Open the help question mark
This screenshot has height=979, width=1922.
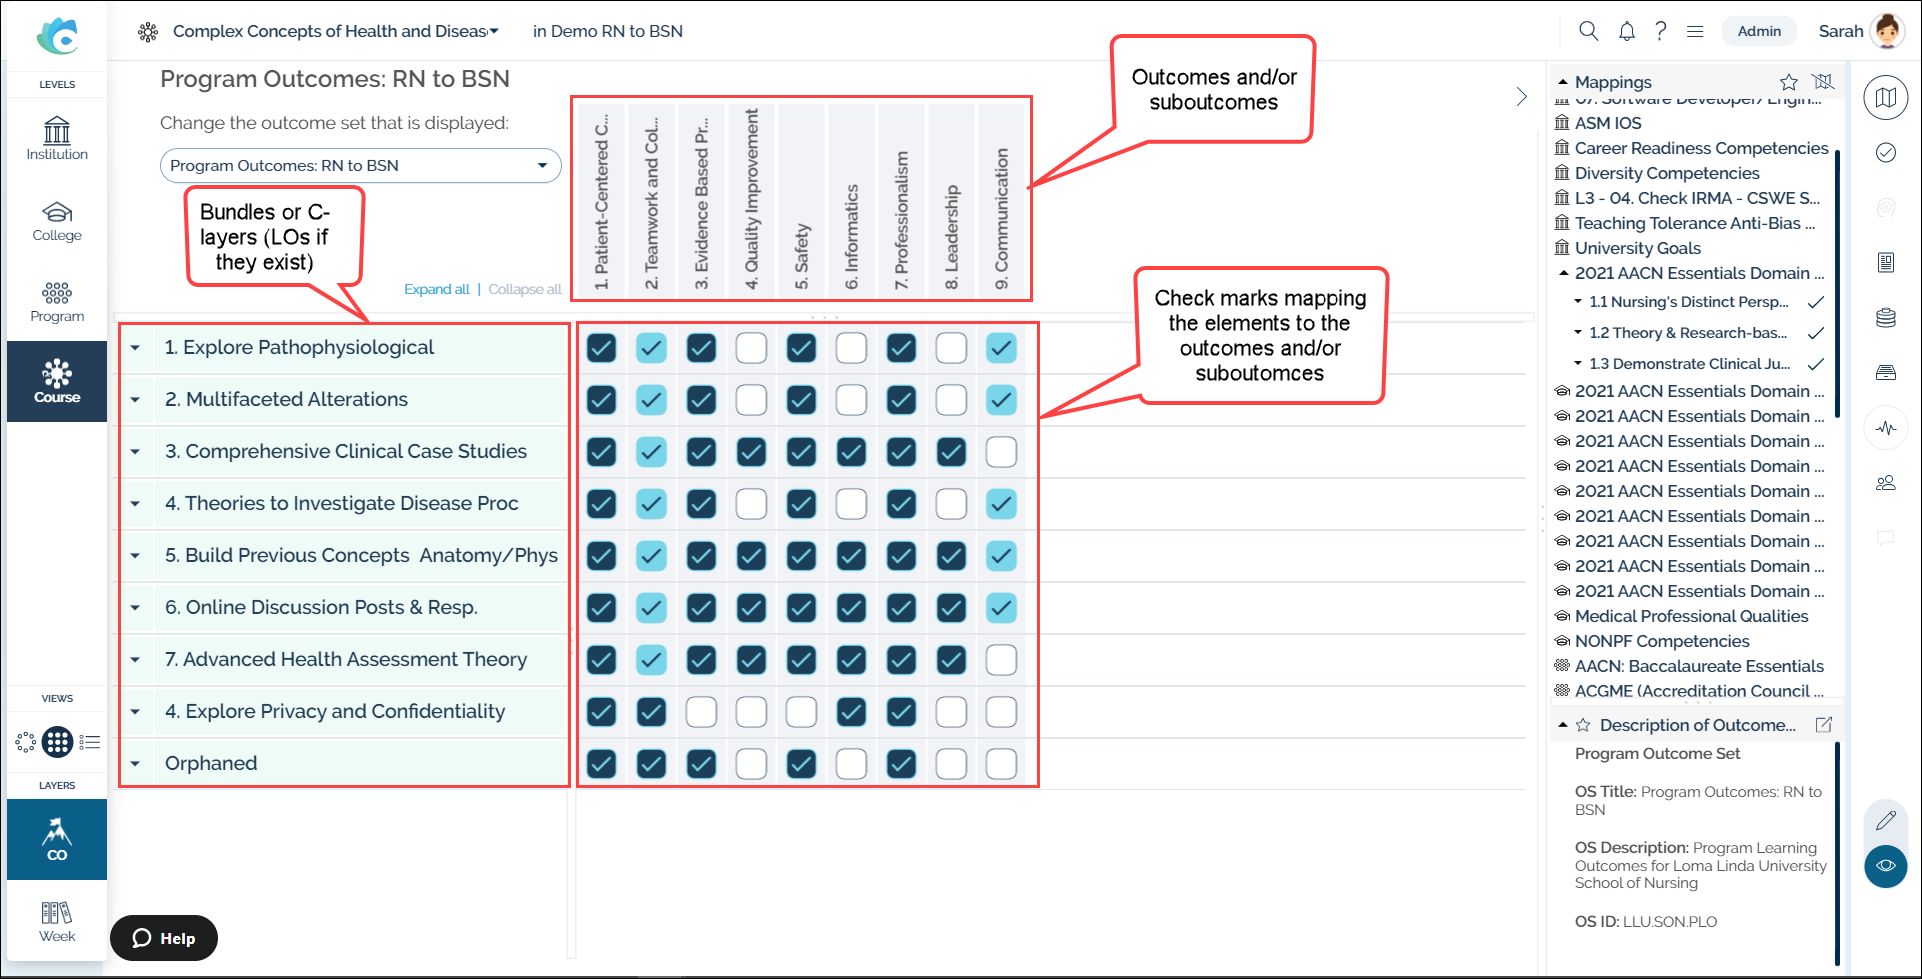(1660, 31)
